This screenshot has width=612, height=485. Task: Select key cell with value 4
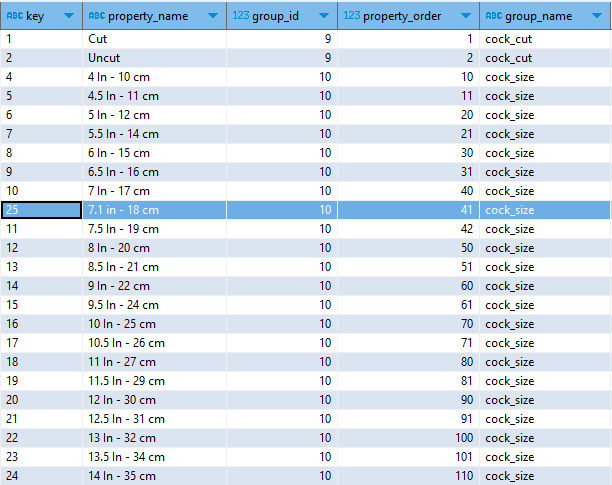coord(41,77)
